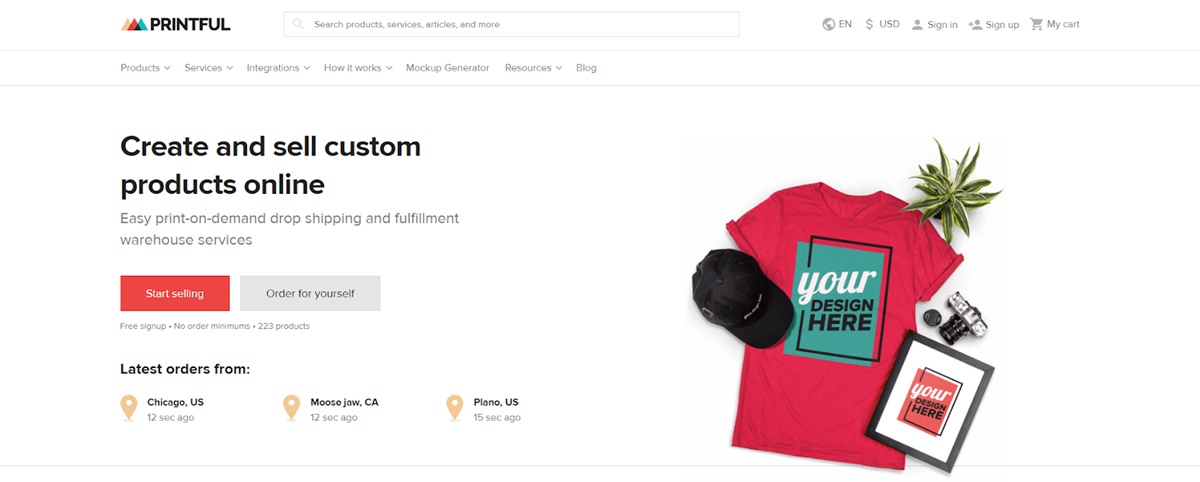Click the Plano, US location pin
This screenshot has width=1200, height=482.
(454, 408)
